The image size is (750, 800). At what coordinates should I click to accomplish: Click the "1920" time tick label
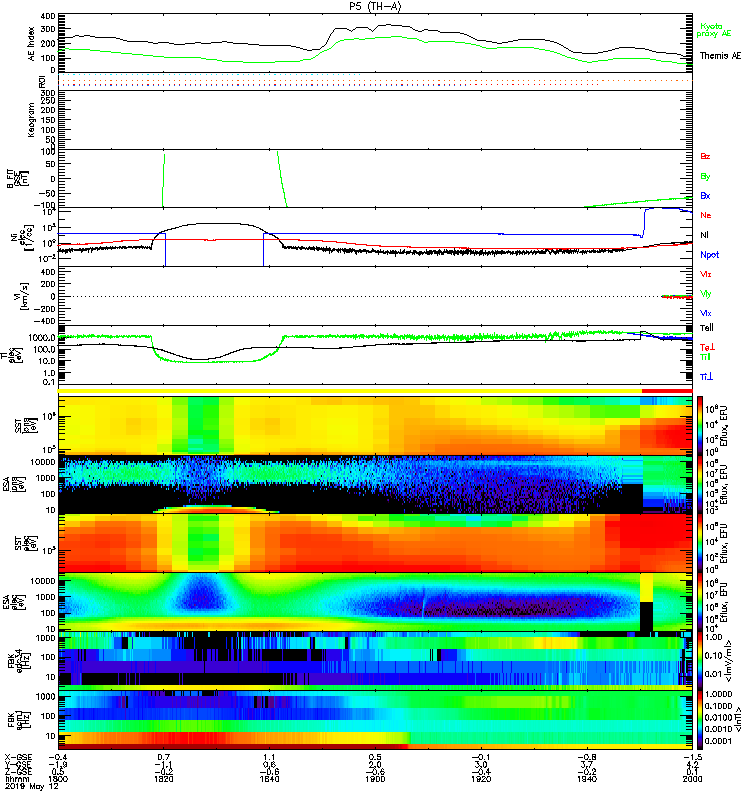click(x=481, y=779)
